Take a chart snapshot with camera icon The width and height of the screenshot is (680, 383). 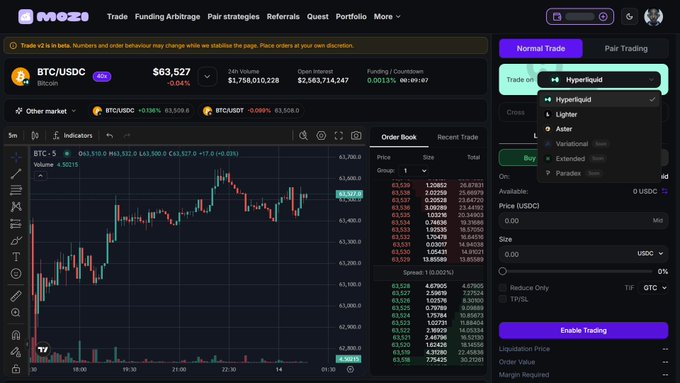[356, 135]
